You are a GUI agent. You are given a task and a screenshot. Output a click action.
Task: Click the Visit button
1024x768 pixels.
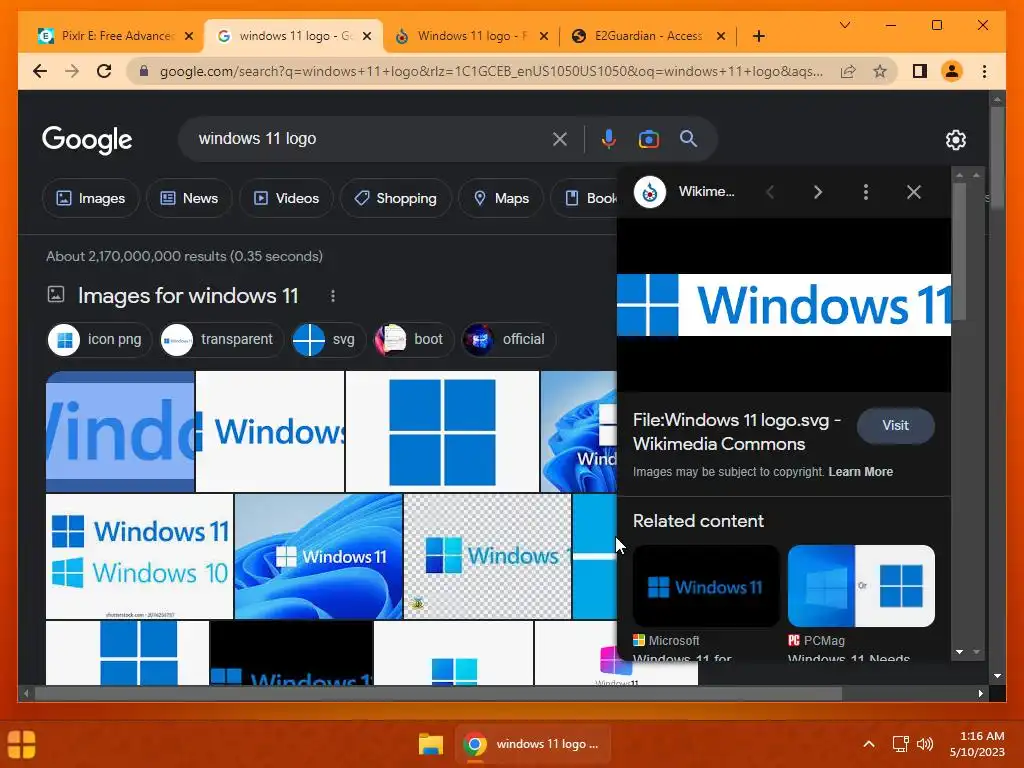click(895, 426)
